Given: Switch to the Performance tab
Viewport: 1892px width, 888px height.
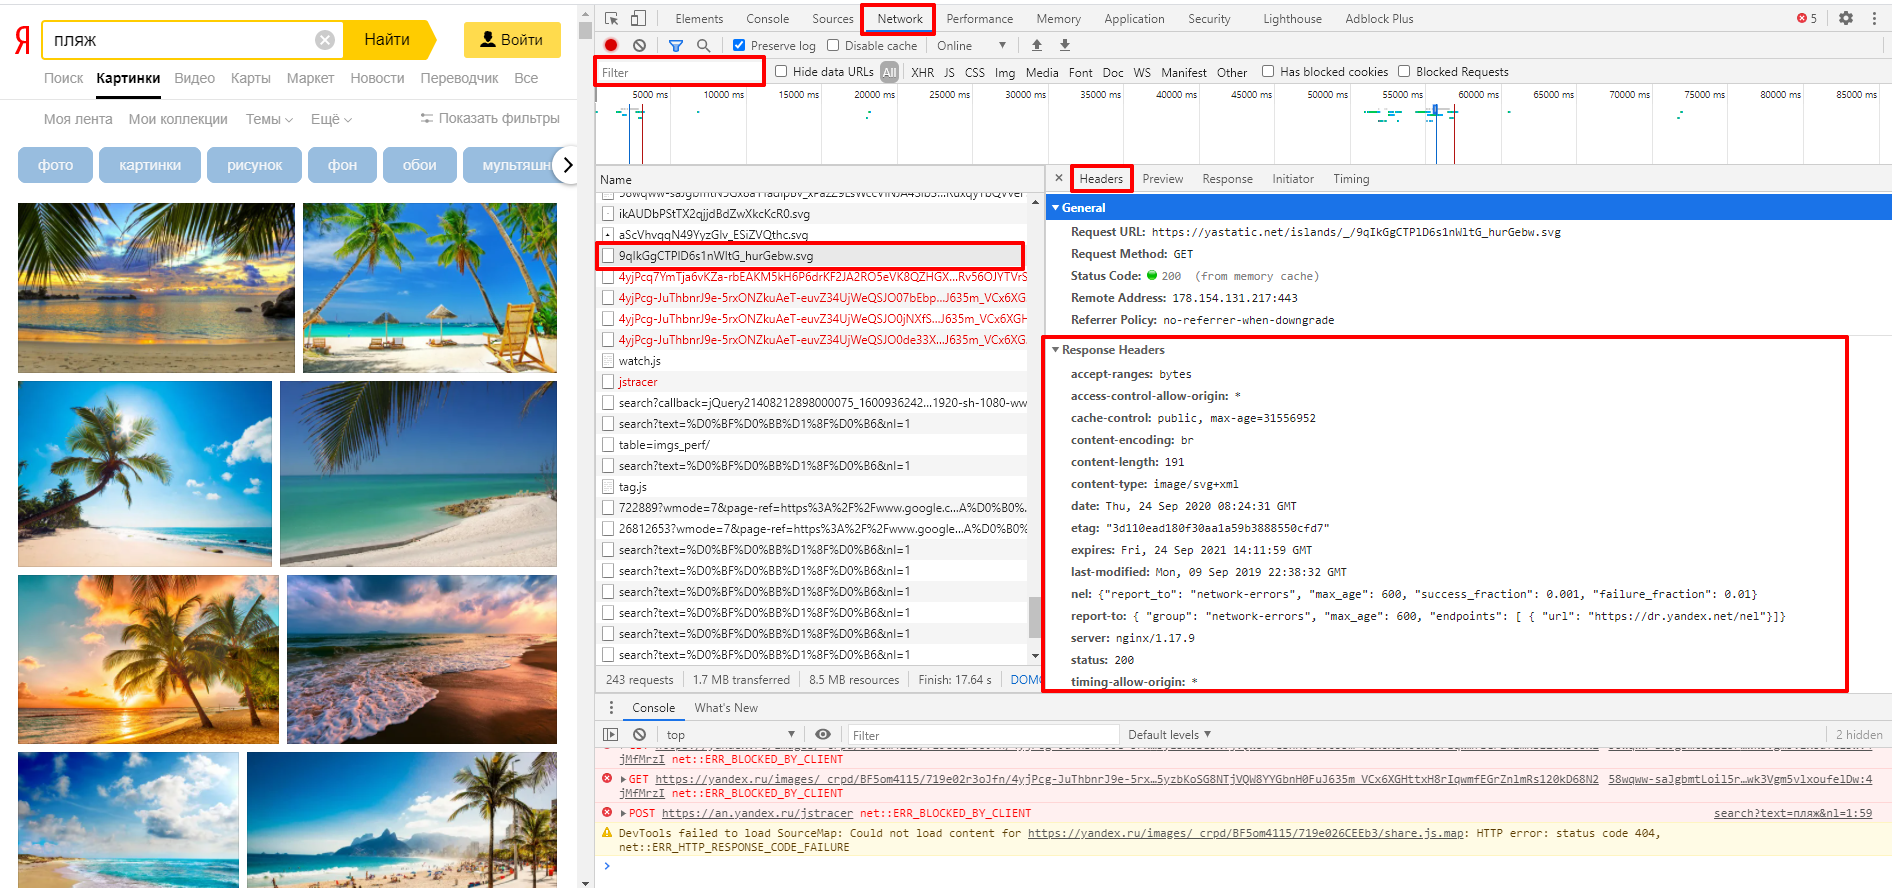Looking at the screenshot, I should (x=979, y=18).
